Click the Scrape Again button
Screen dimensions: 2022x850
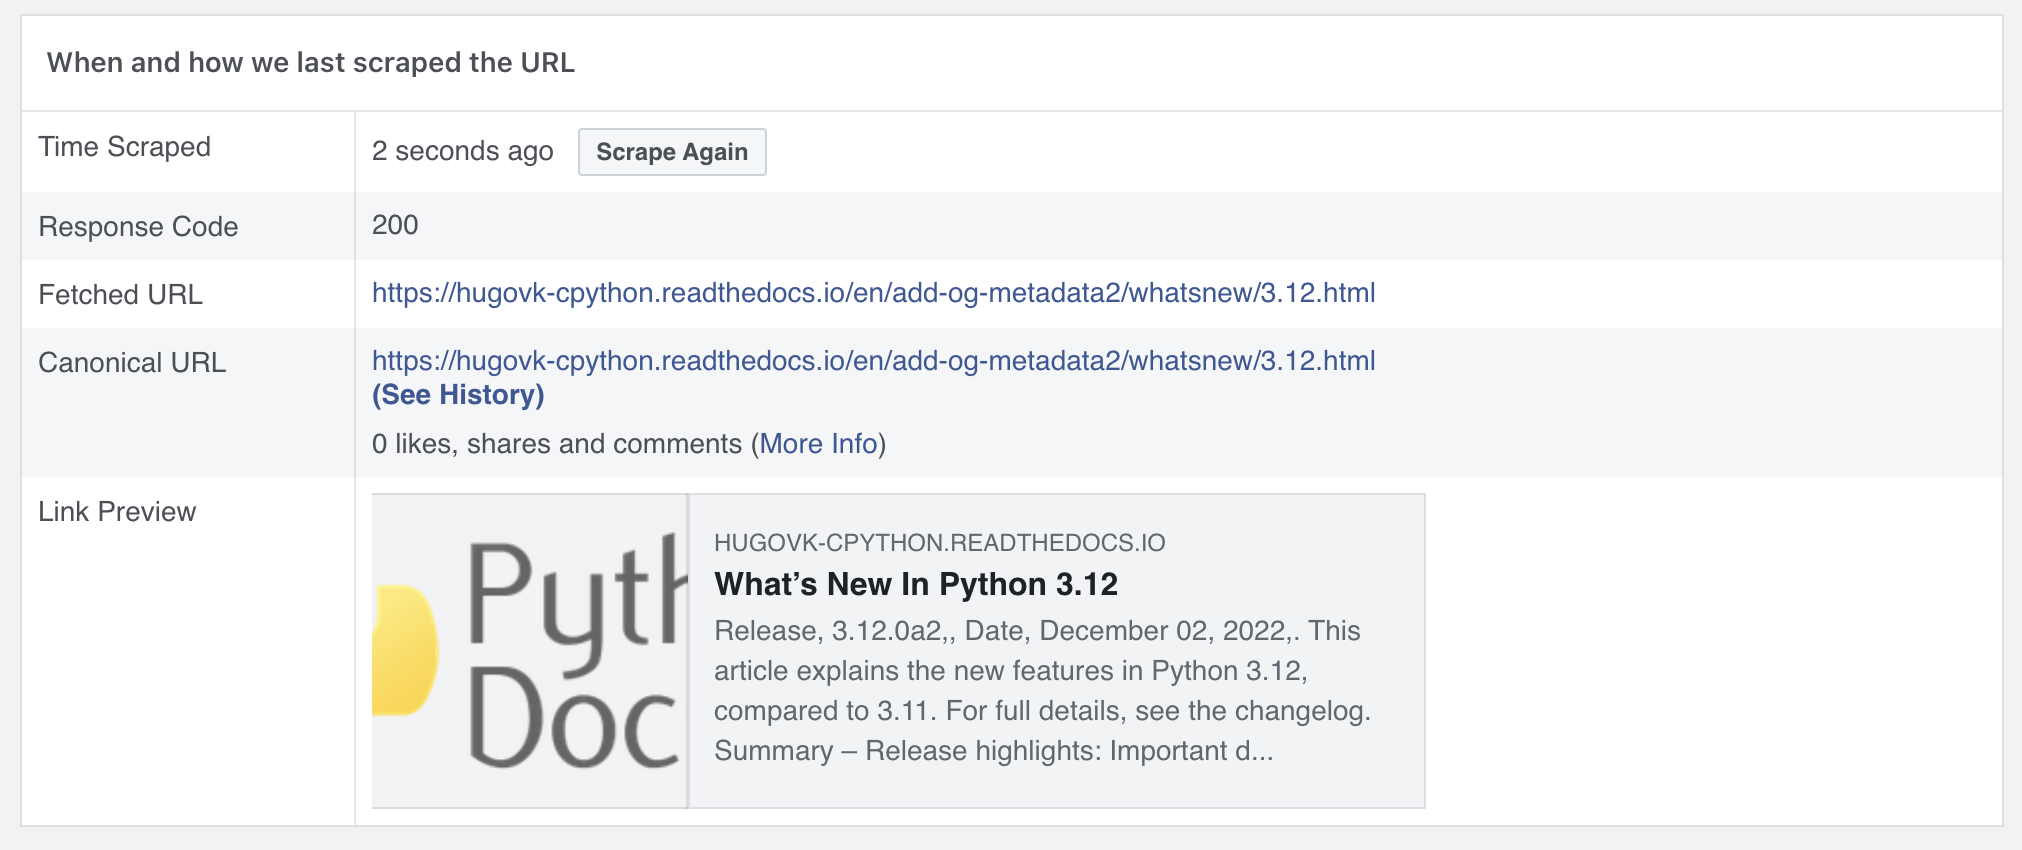672,152
